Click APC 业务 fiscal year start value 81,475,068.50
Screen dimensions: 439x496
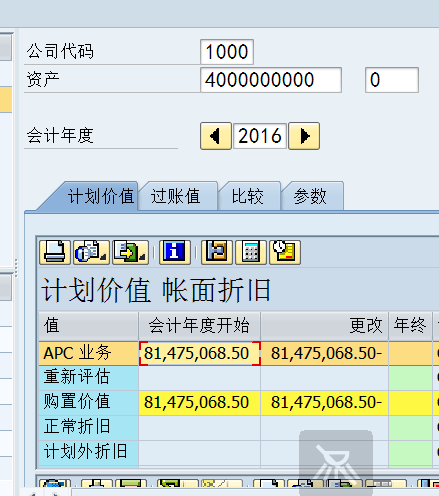coord(199,353)
